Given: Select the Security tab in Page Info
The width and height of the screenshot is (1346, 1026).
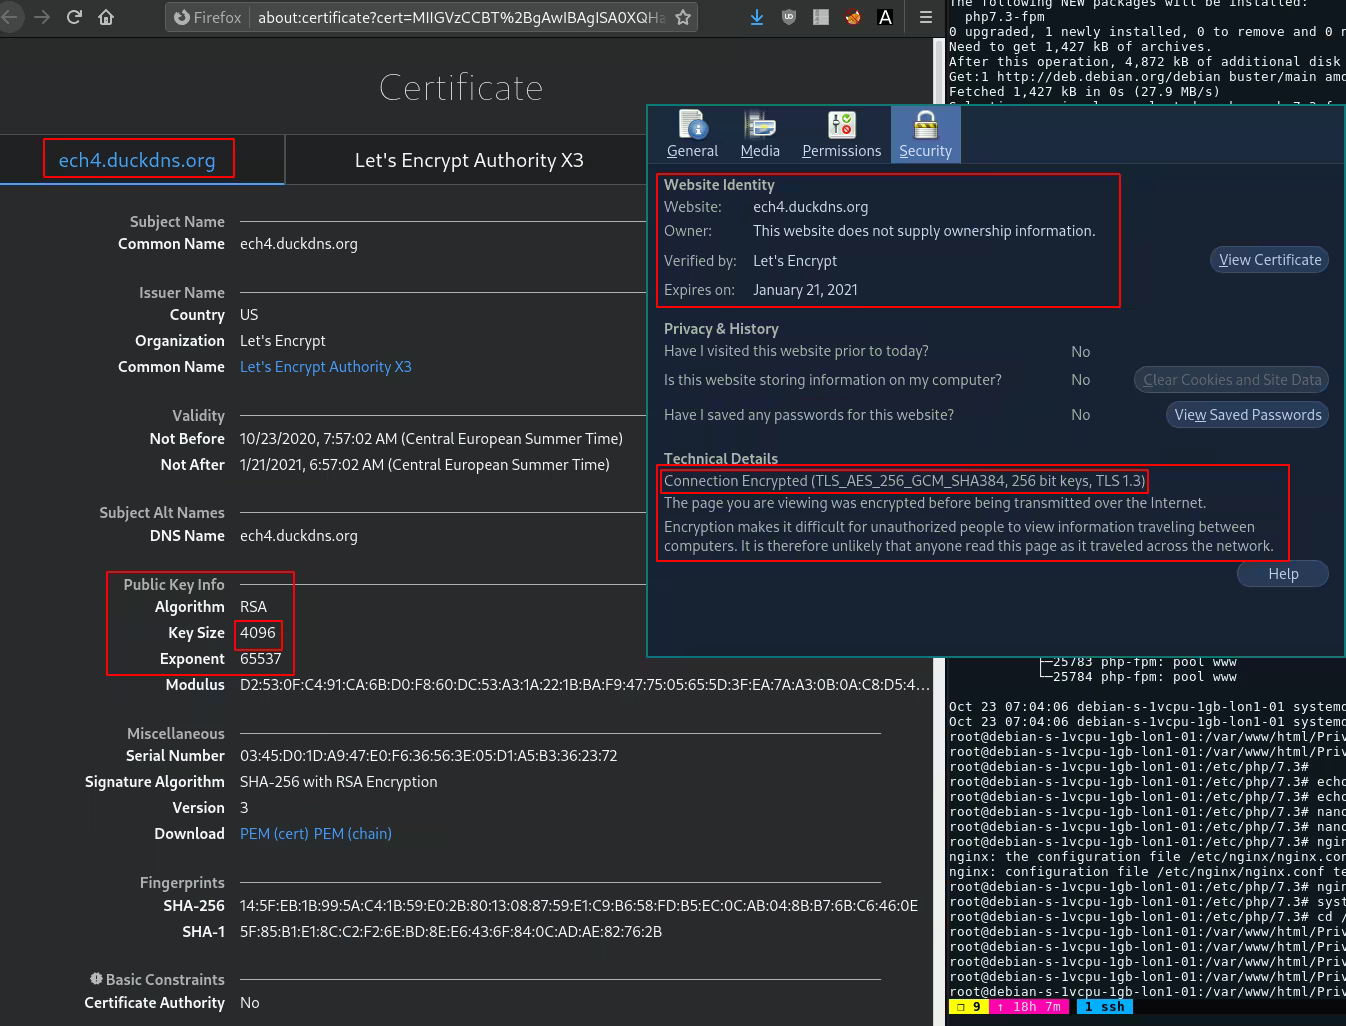Looking at the screenshot, I should coord(925,134).
